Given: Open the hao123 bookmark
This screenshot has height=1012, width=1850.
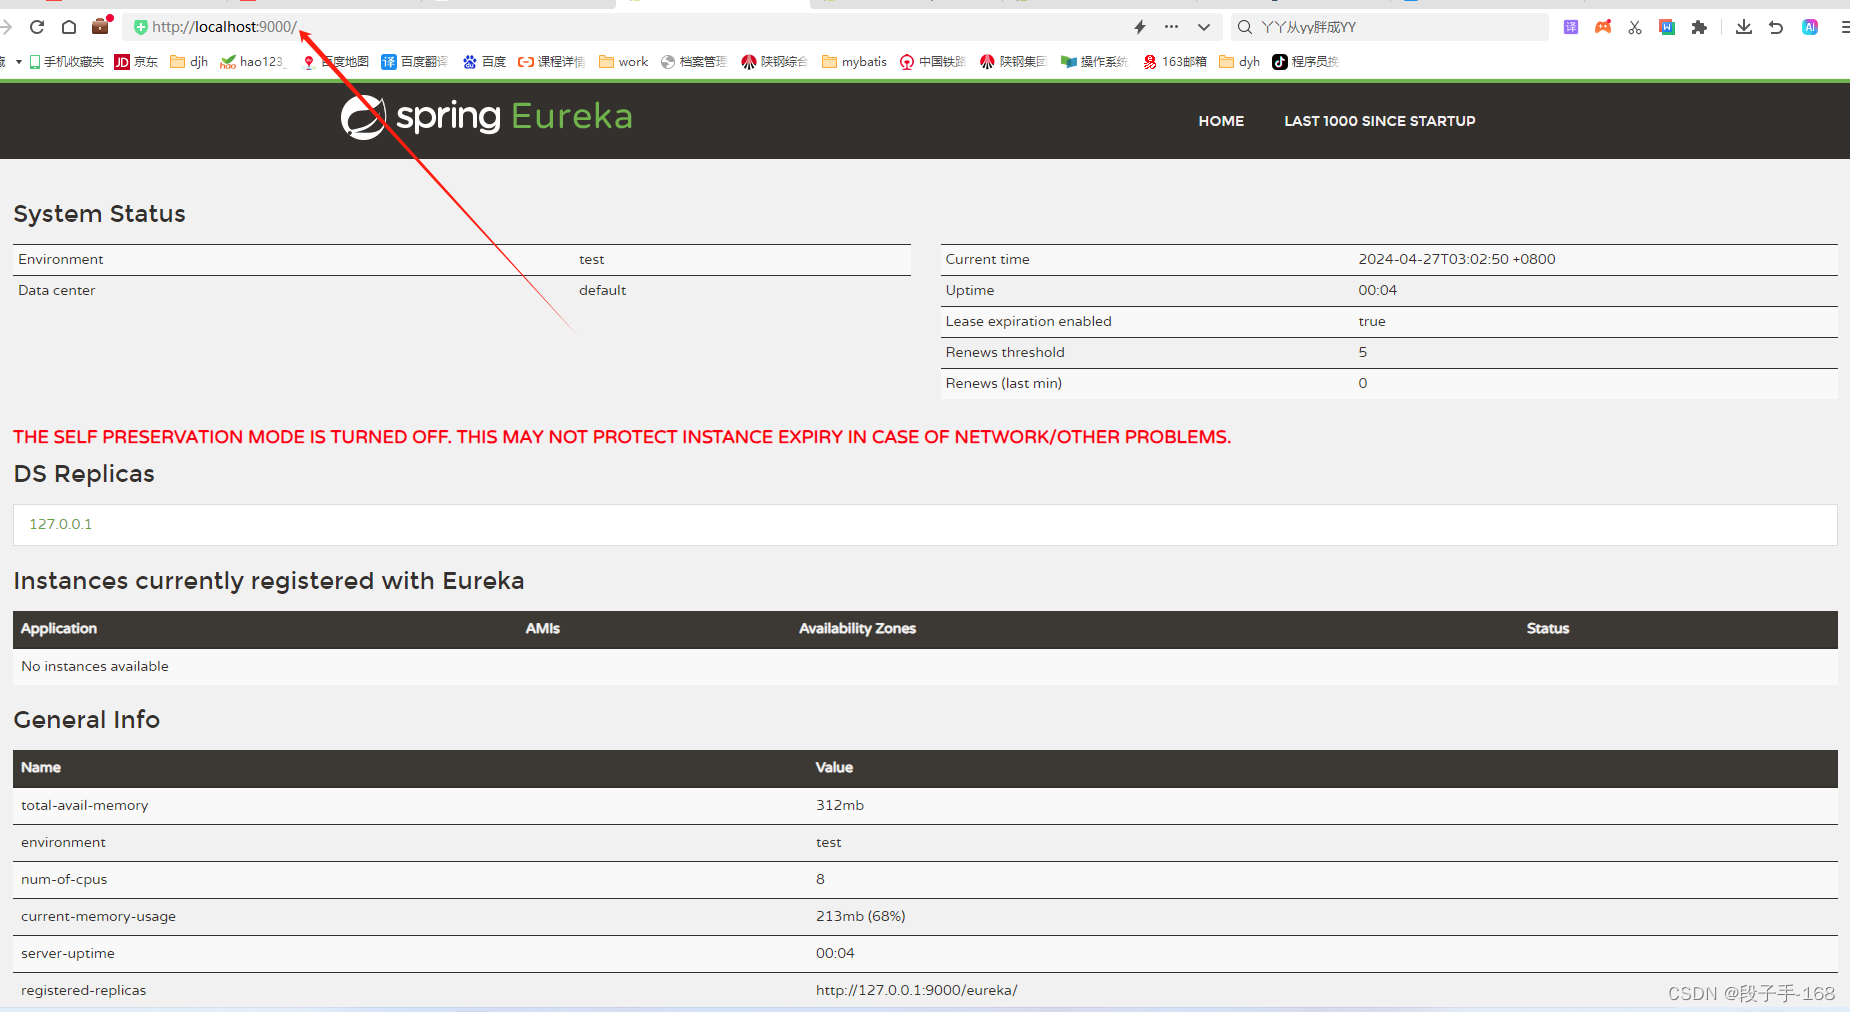Looking at the screenshot, I should (253, 62).
